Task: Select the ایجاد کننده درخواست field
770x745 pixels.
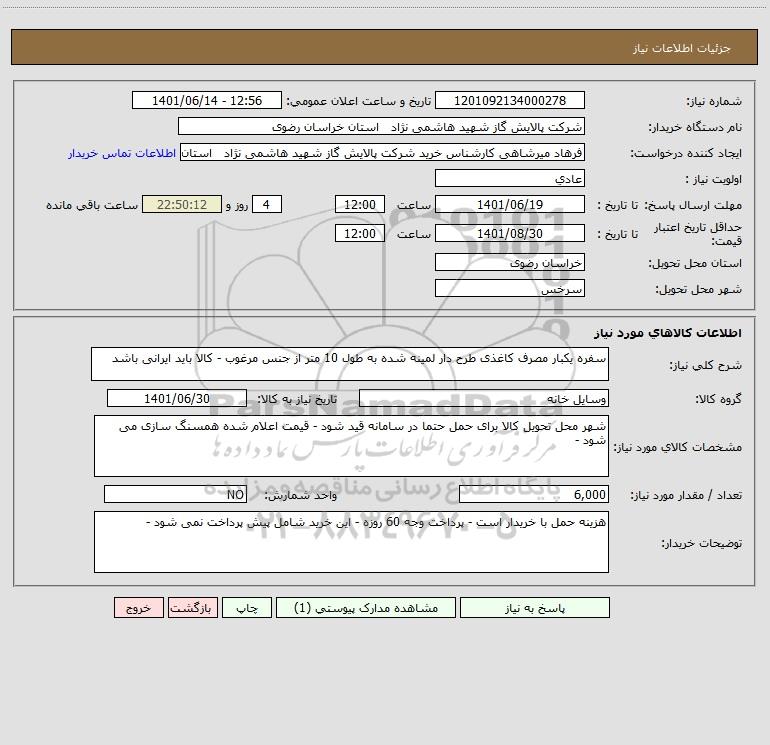Action: click(x=381, y=153)
